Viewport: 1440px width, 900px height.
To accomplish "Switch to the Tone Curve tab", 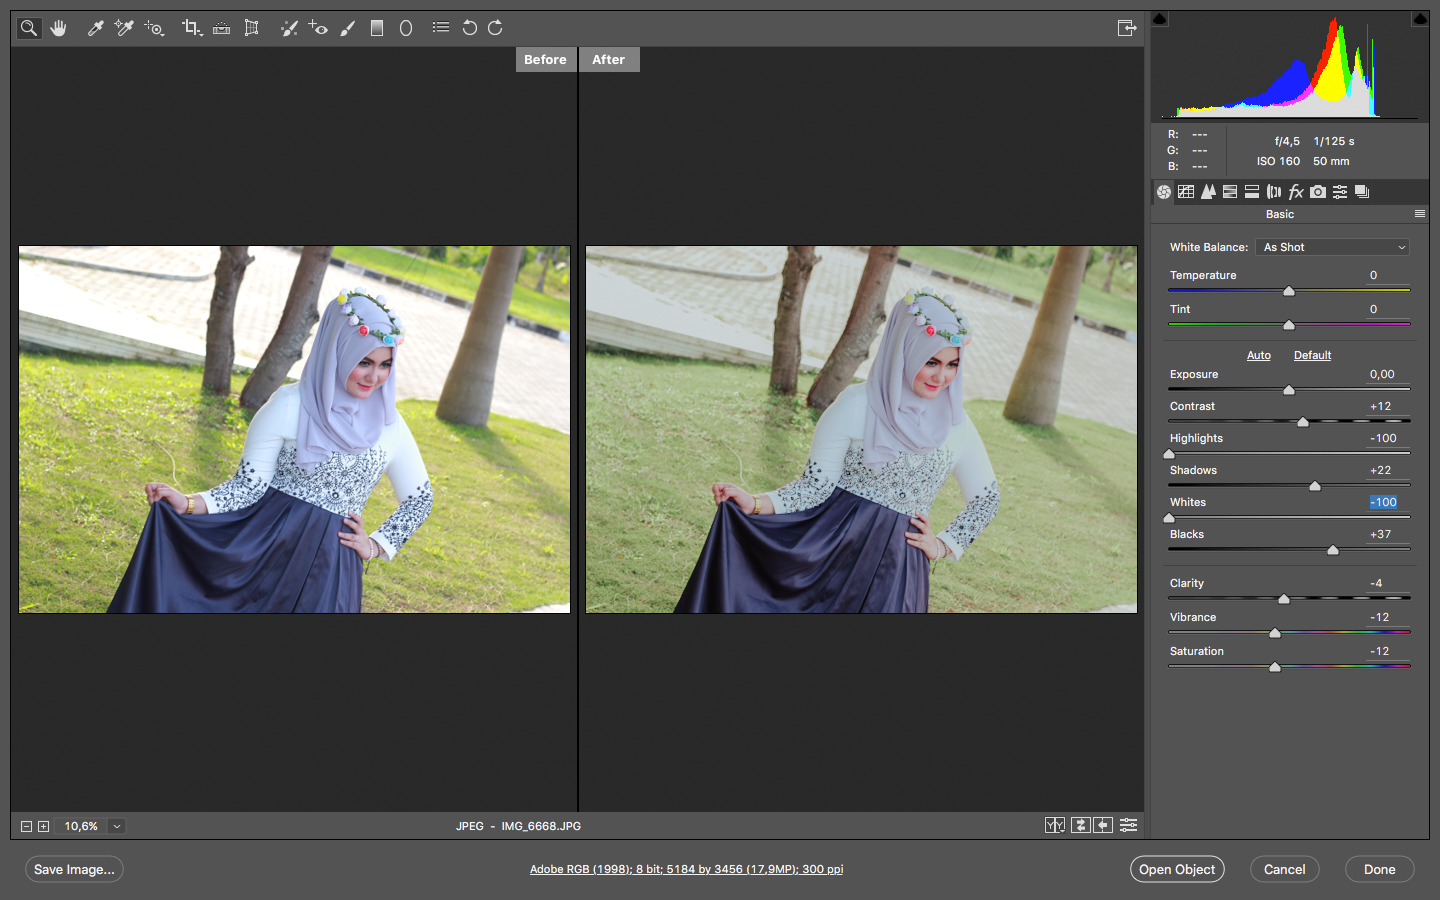I will coord(1186,192).
